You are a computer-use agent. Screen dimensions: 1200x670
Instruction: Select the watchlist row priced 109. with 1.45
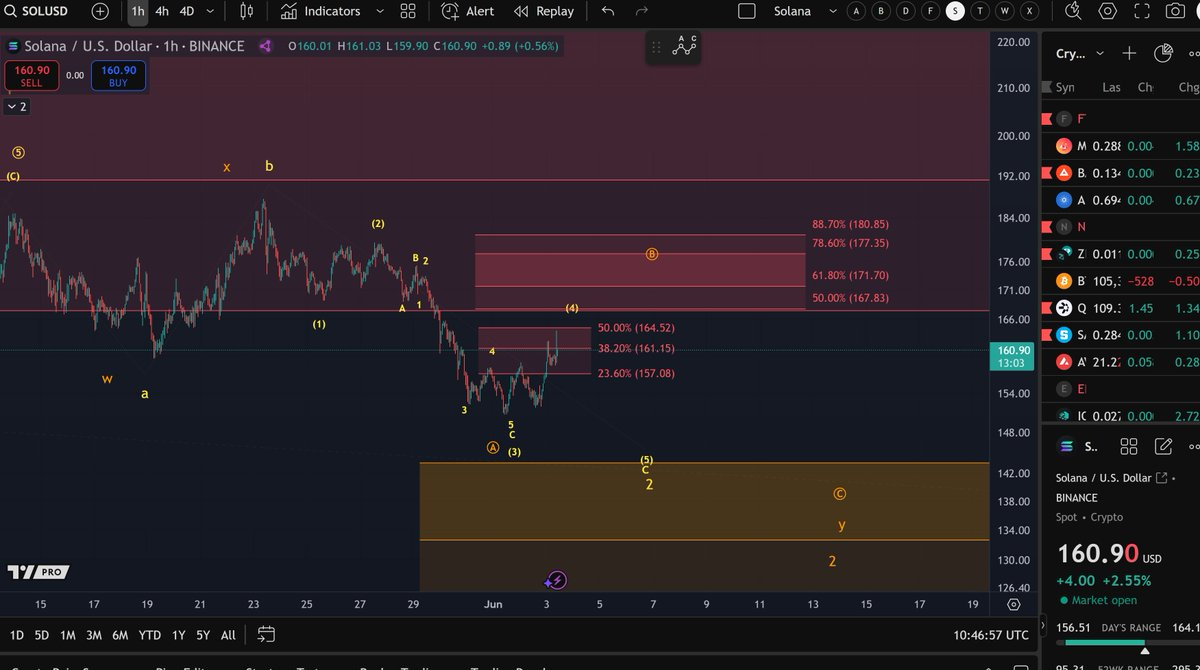coord(1121,308)
